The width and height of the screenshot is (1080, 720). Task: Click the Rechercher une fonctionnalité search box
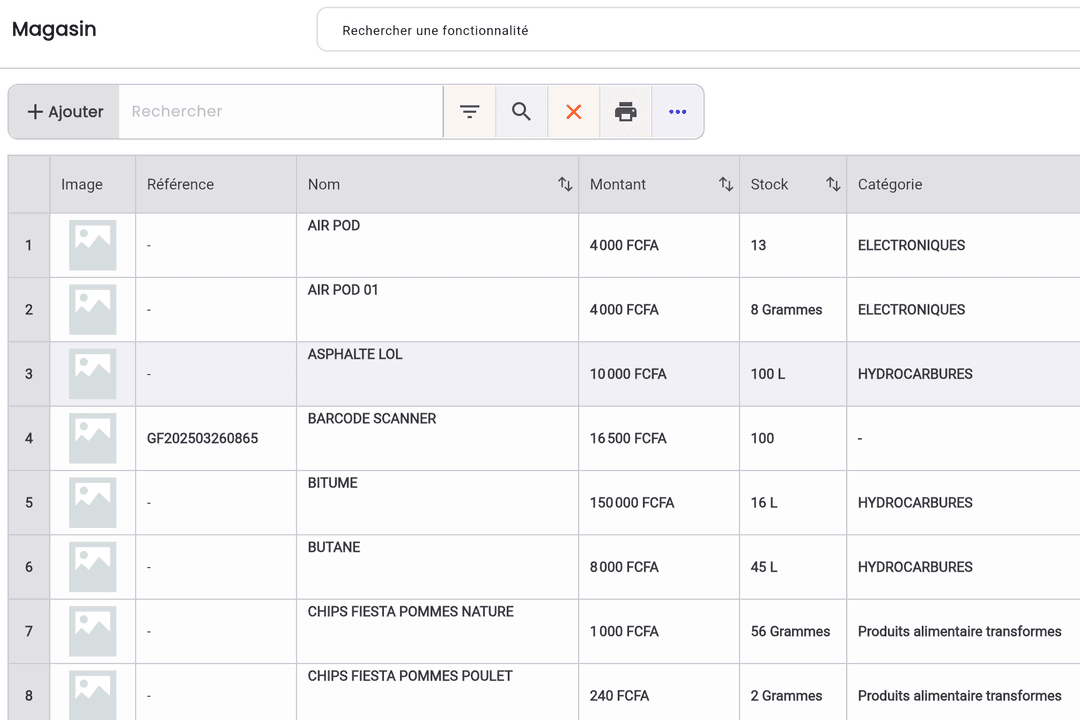click(700, 31)
